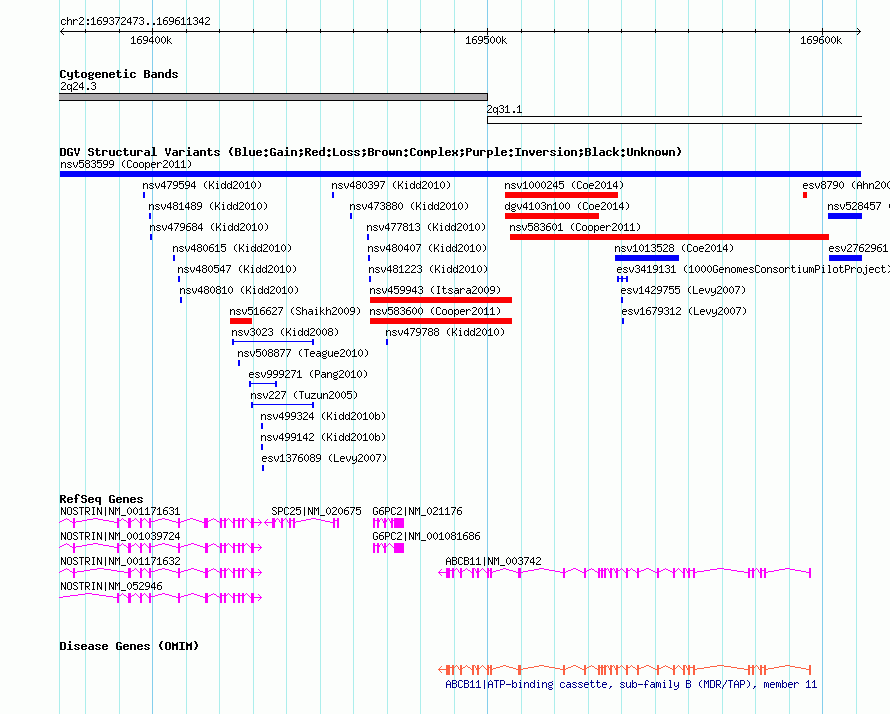Select esv1429755 (Levy2007) label
890x714 pixels.
pyautogui.click(x=683, y=290)
